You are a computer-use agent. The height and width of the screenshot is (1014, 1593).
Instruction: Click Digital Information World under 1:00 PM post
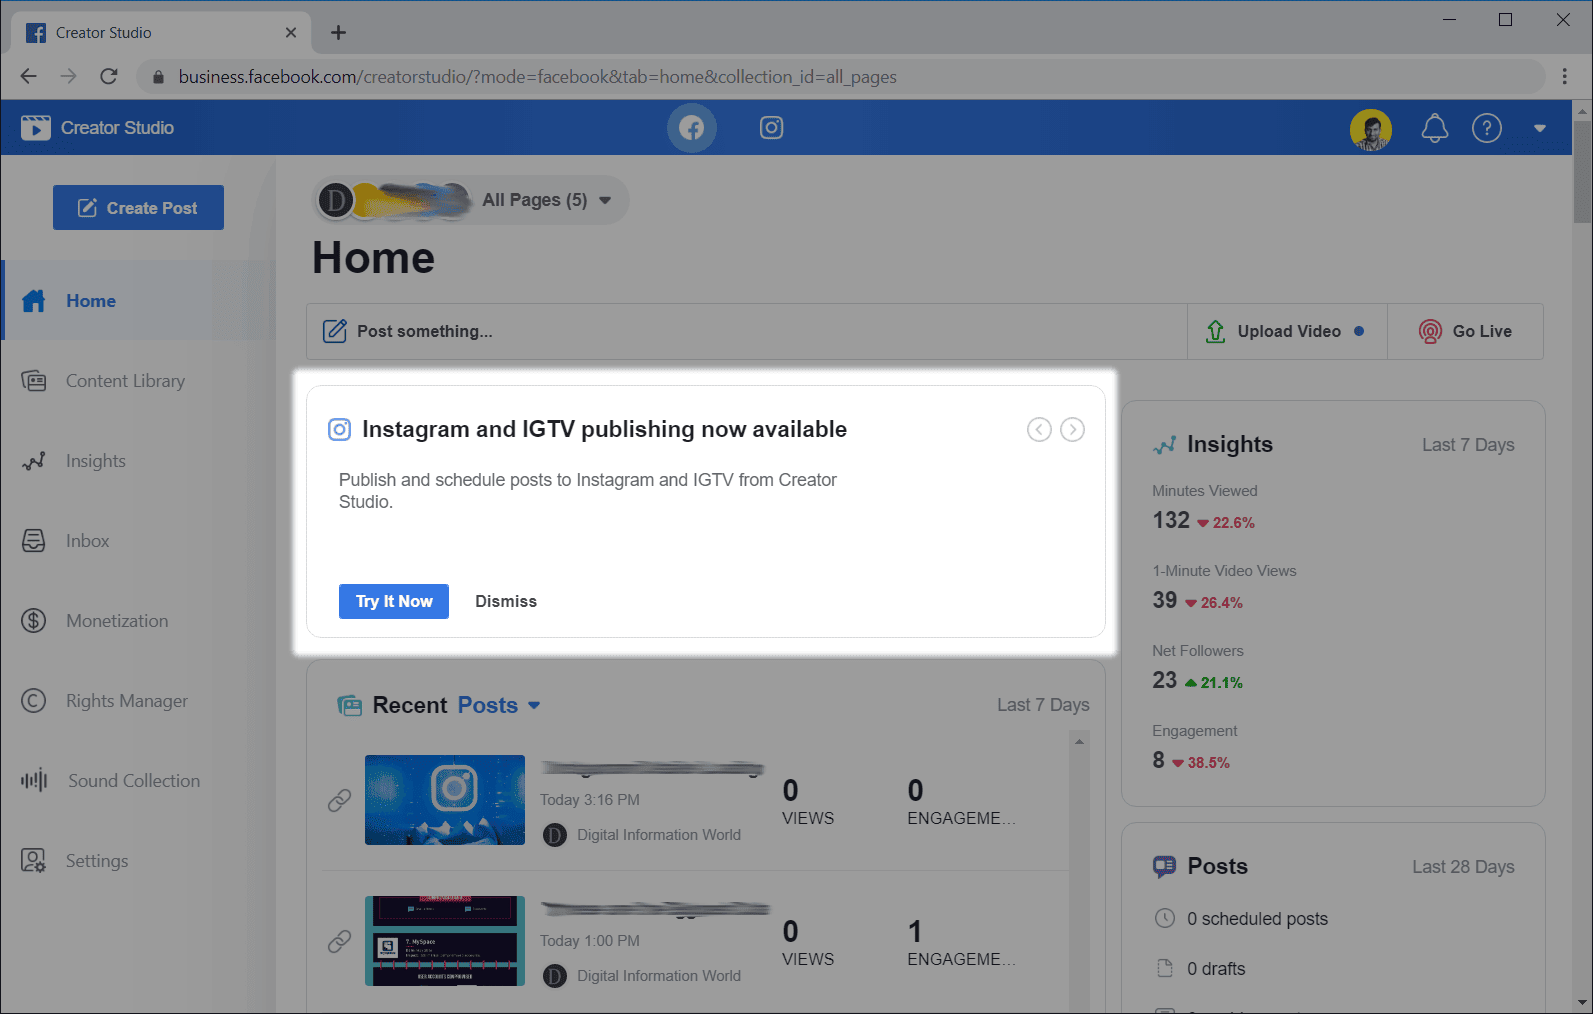[x=659, y=976]
